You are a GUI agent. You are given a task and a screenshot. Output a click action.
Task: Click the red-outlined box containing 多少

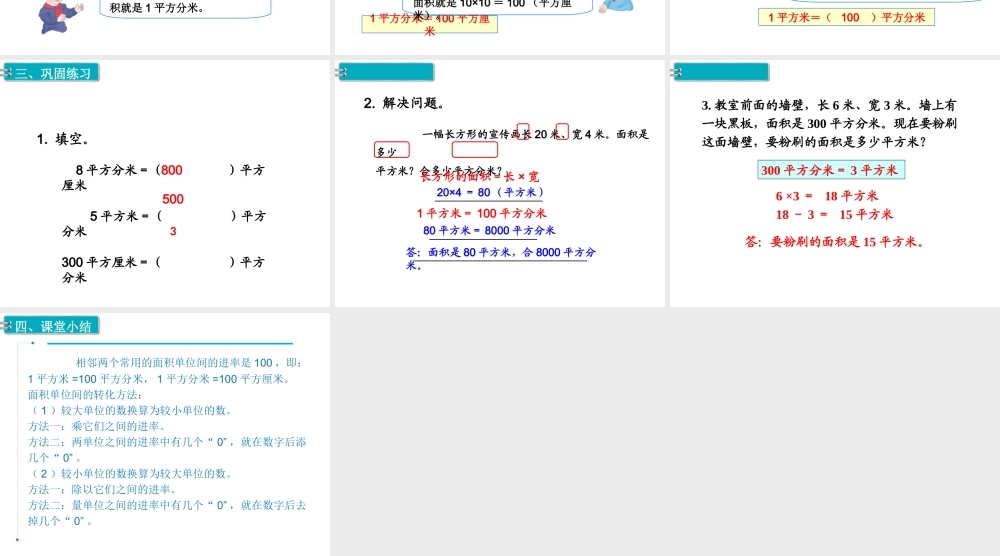(391, 151)
